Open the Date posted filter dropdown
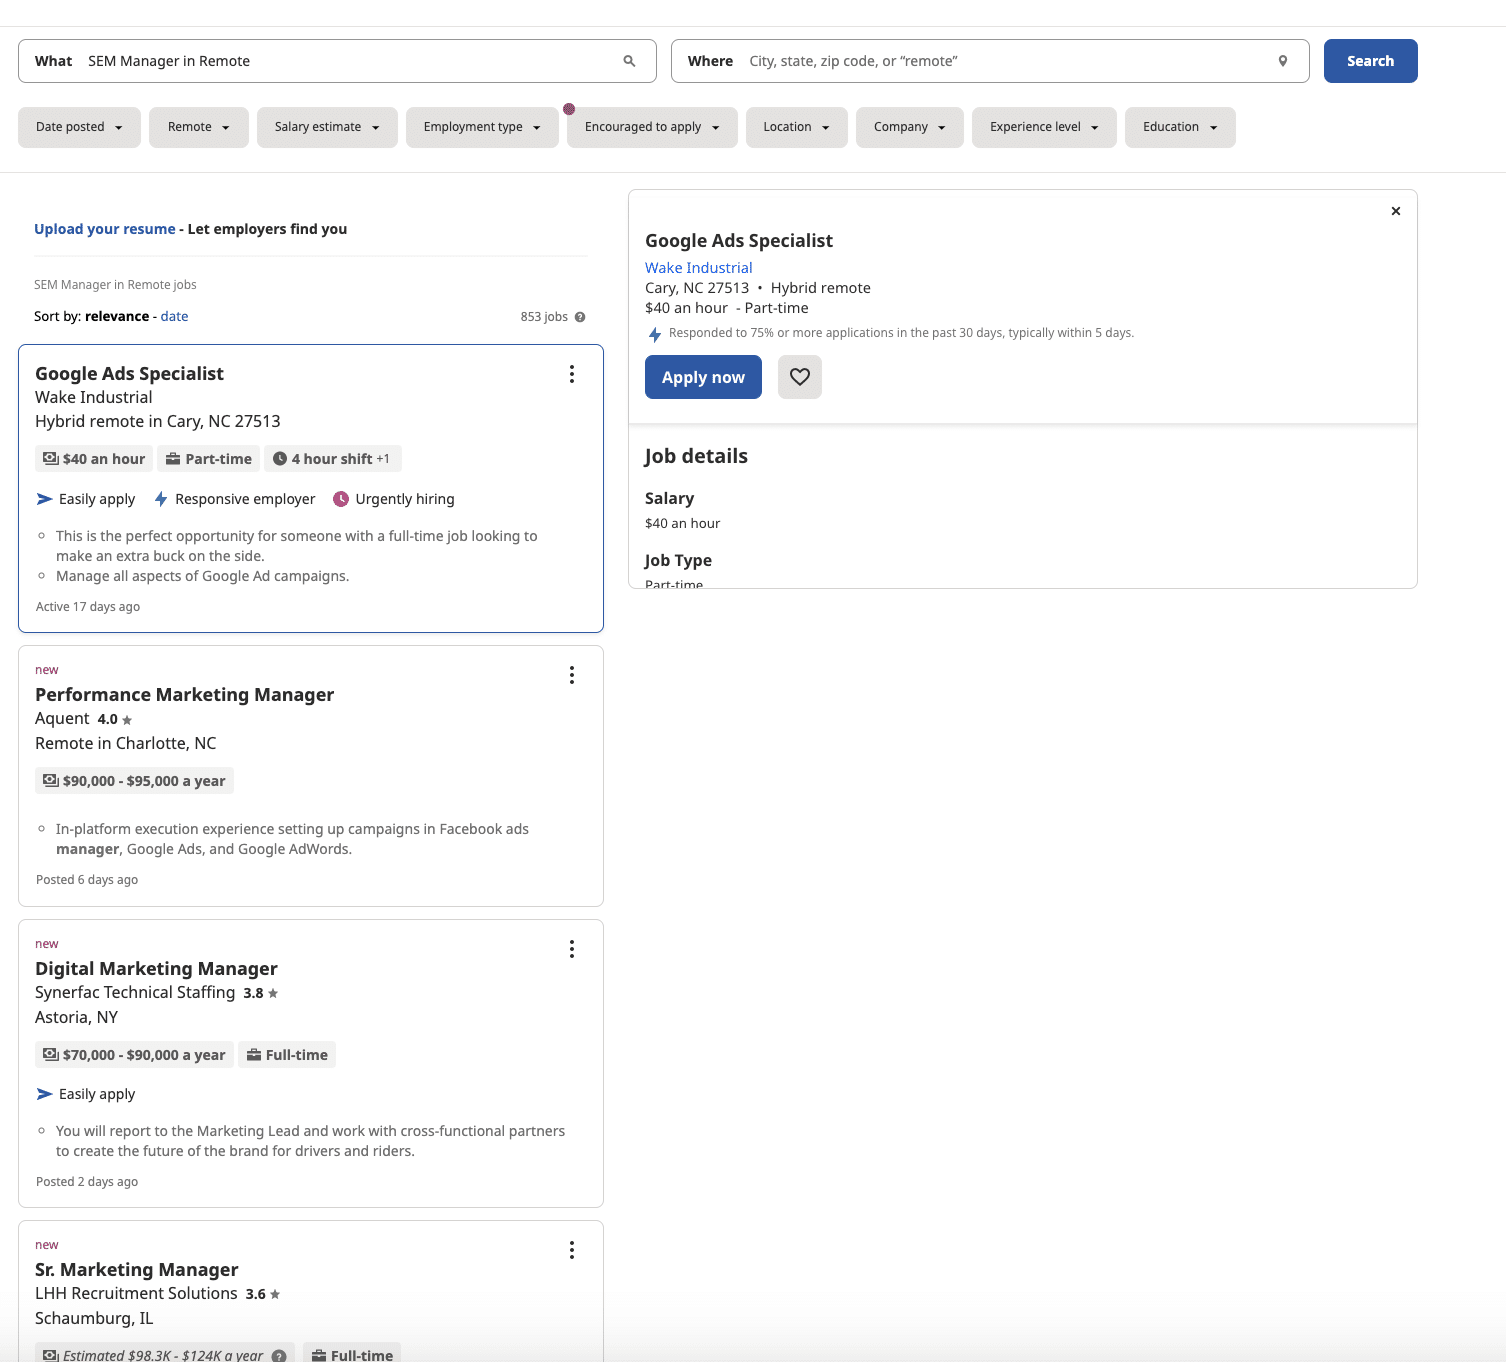The image size is (1506, 1362). coord(79,127)
